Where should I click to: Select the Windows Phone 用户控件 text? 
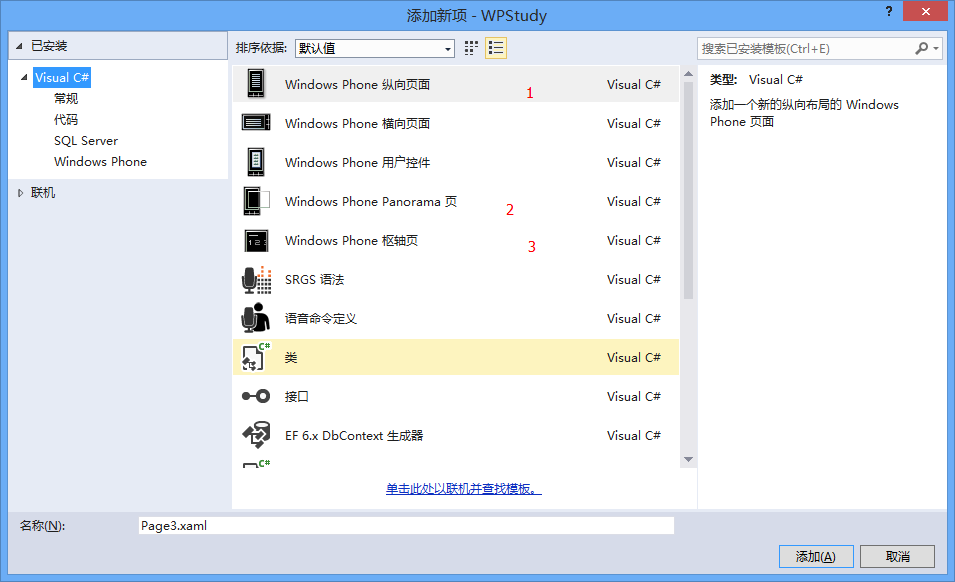(x=358, y=162)
